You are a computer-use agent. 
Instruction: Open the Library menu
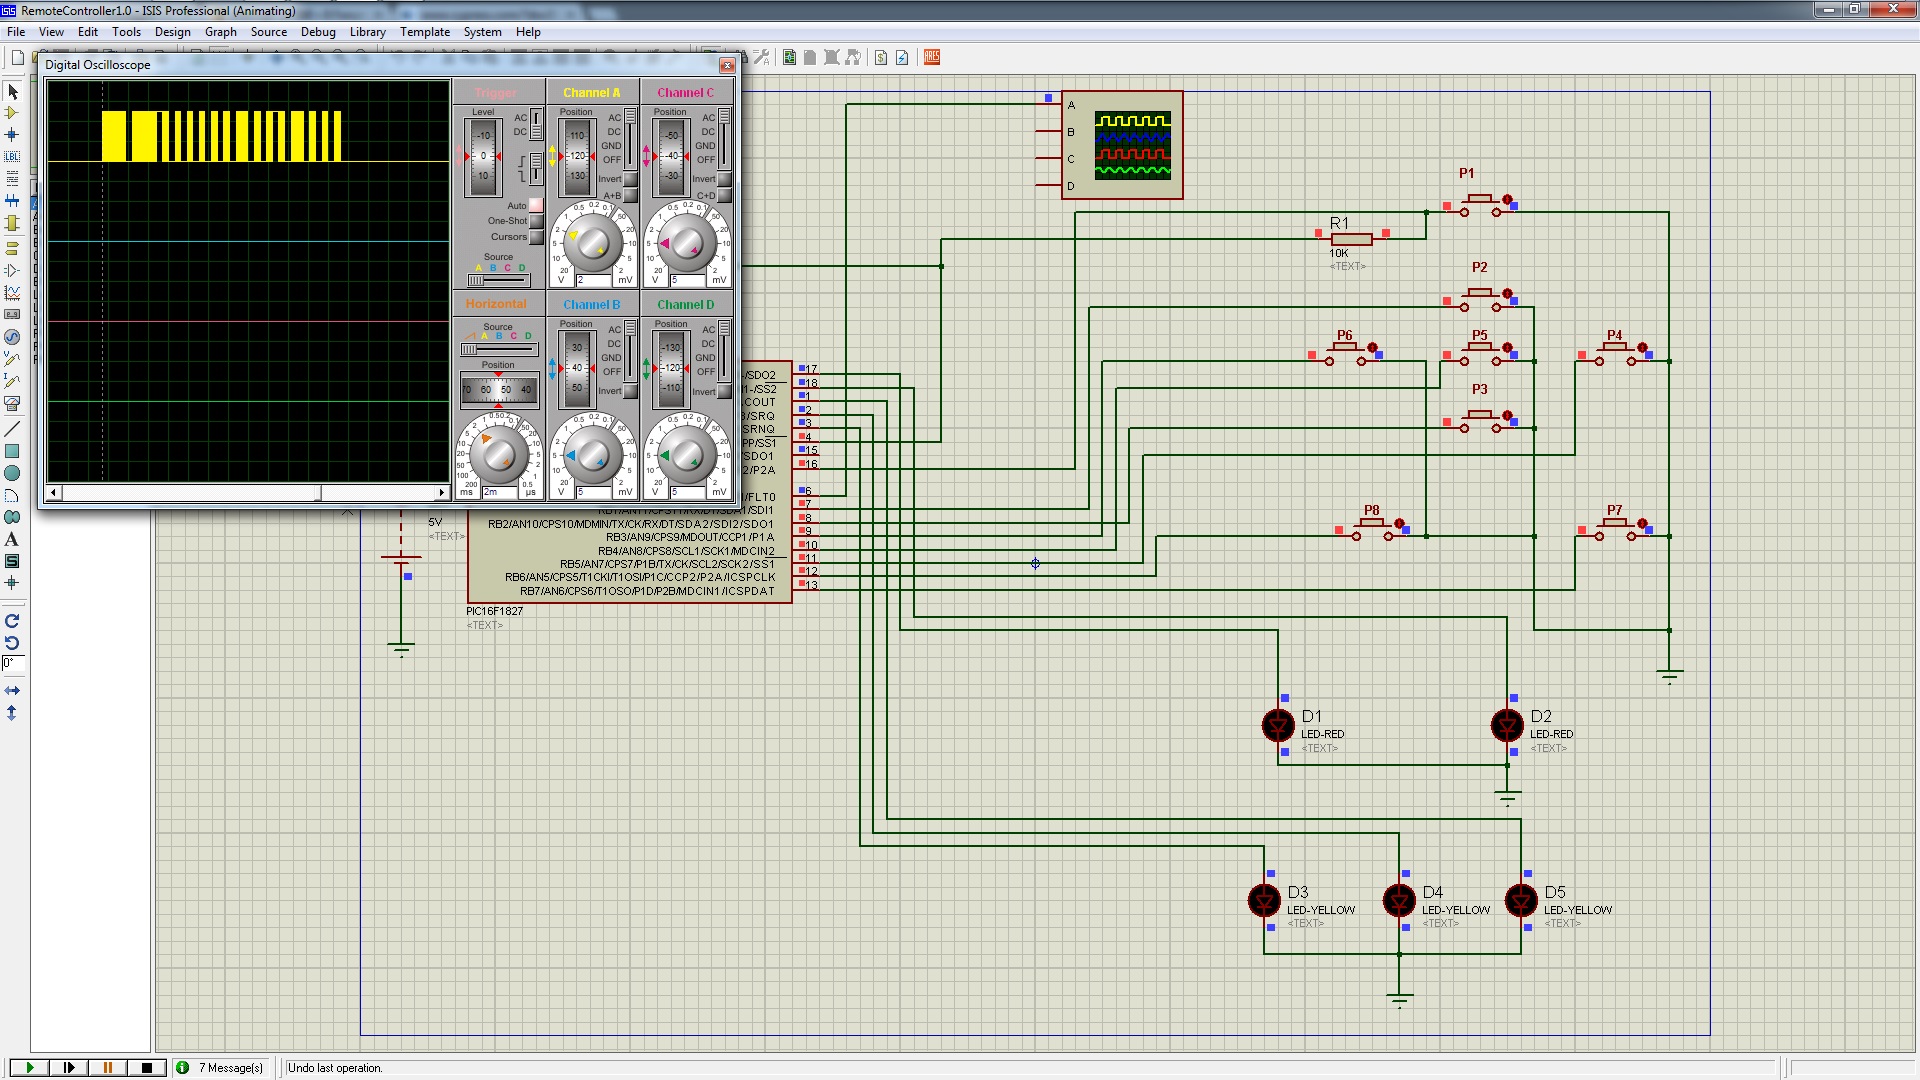367,32
